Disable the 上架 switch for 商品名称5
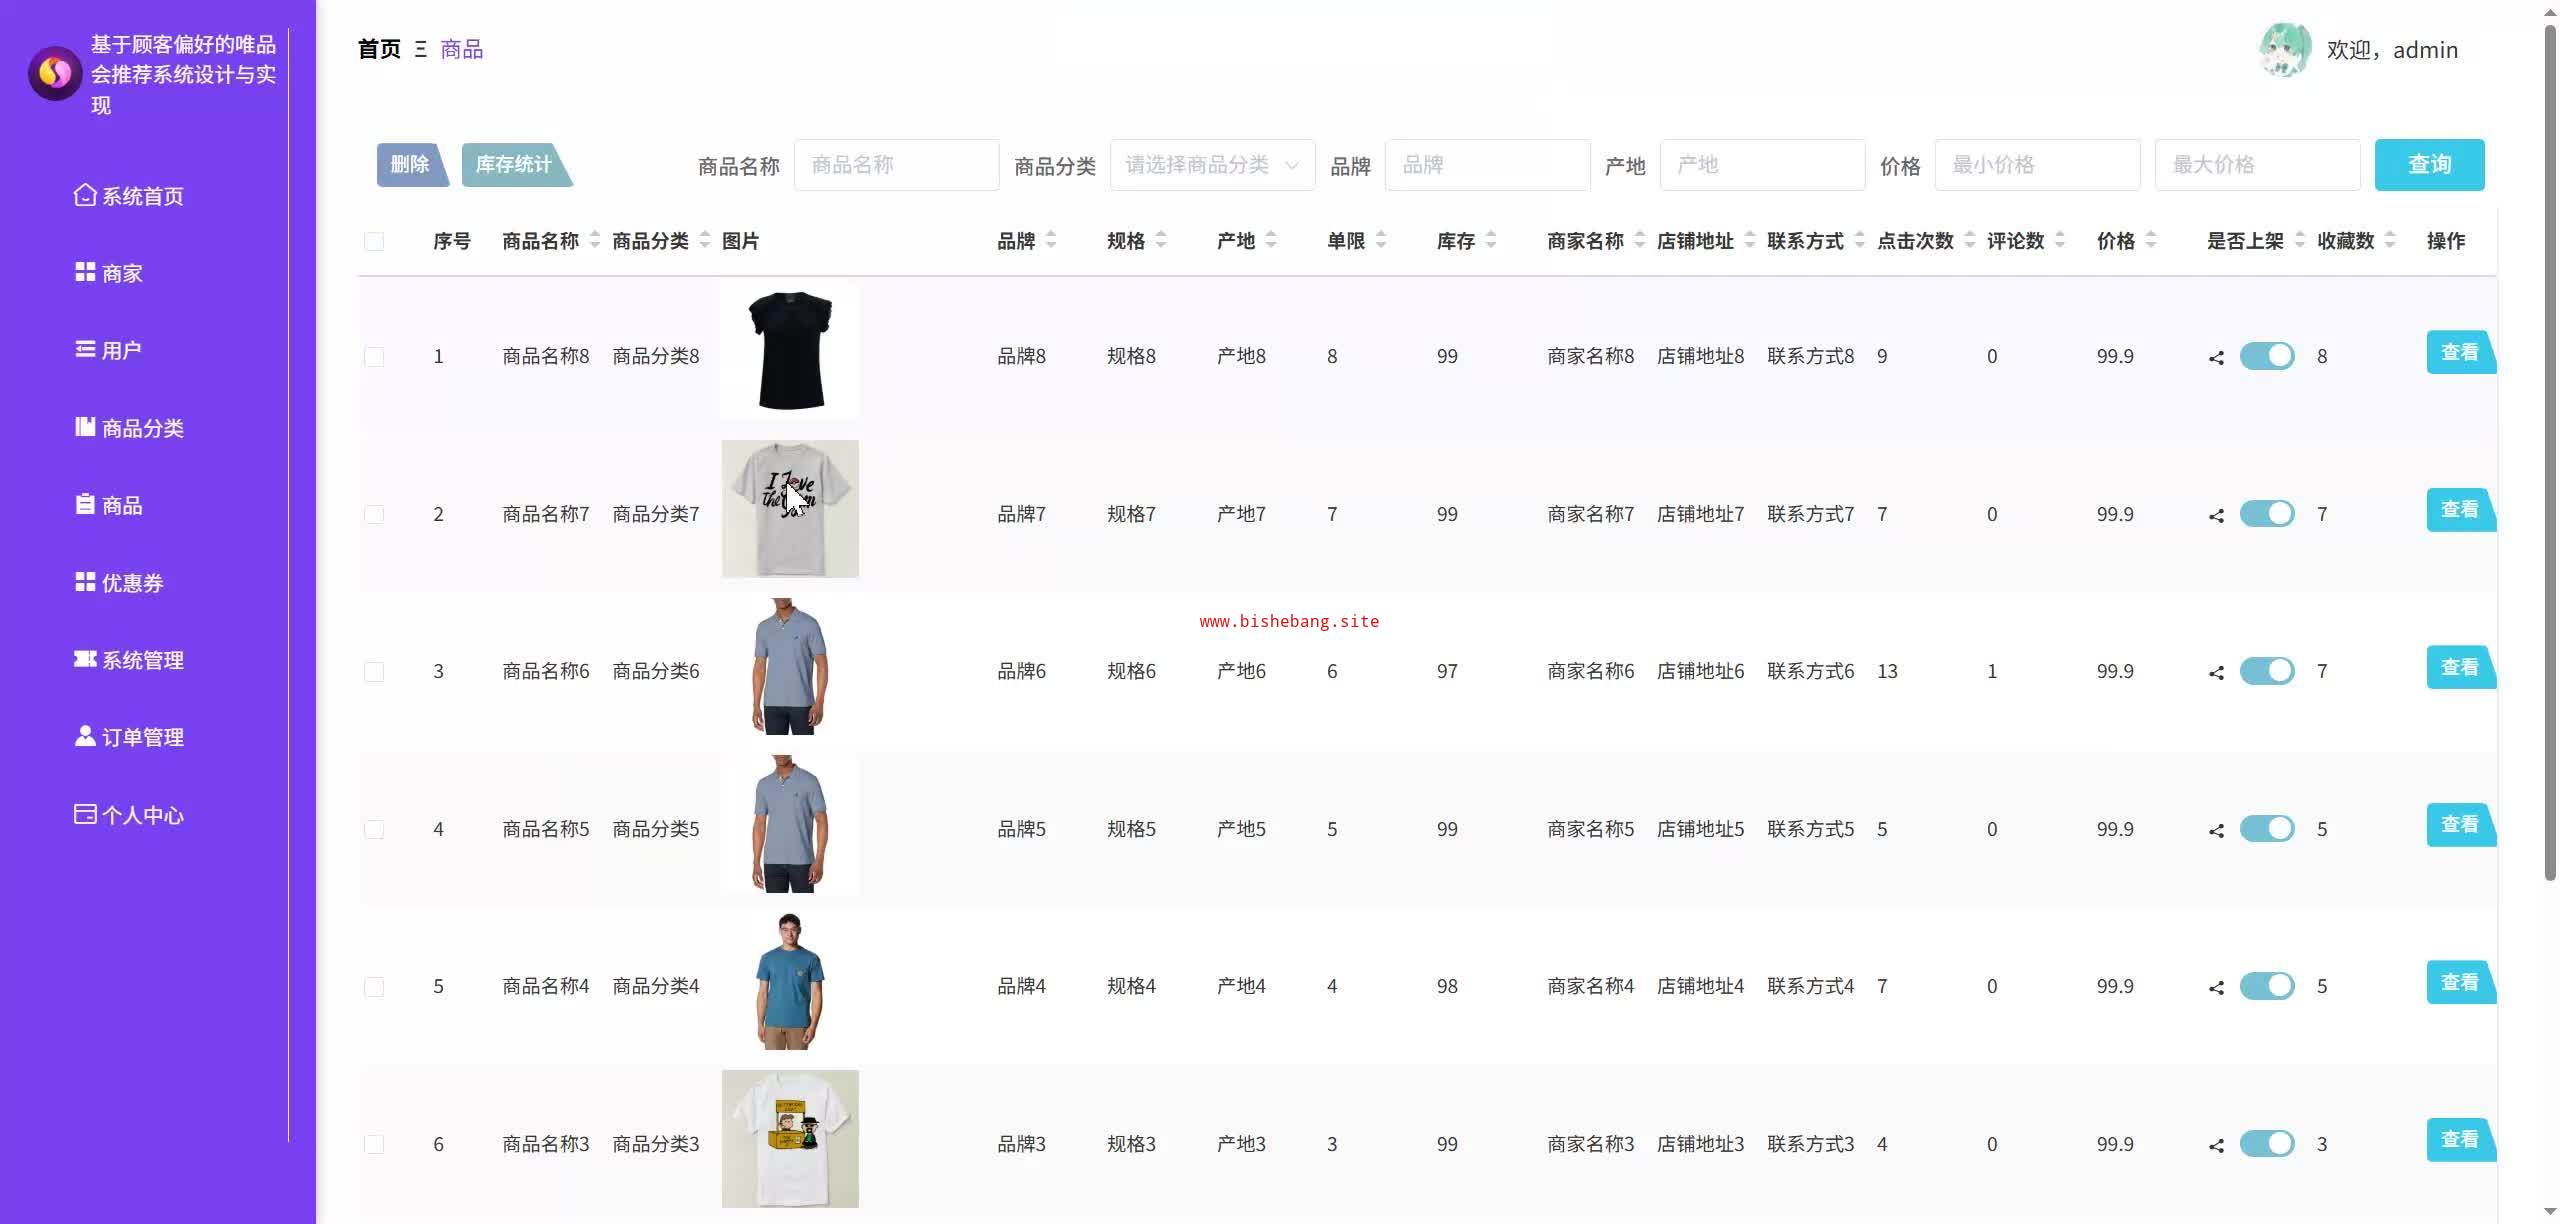 pyautogui.click(x=2266, y=829)
